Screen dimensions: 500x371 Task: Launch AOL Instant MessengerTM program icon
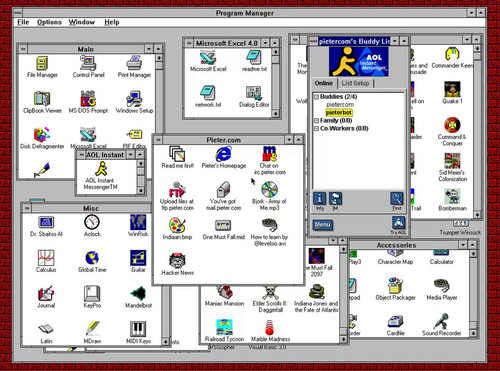coord(101,176)
